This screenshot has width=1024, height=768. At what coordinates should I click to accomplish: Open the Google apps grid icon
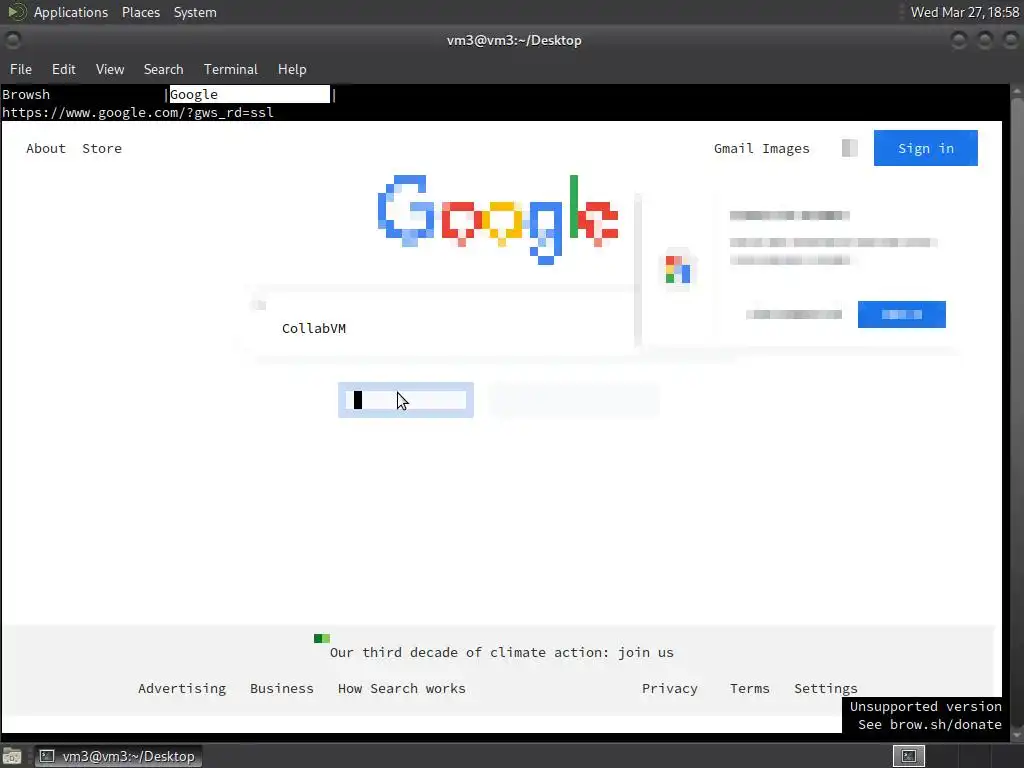[850, 148]
